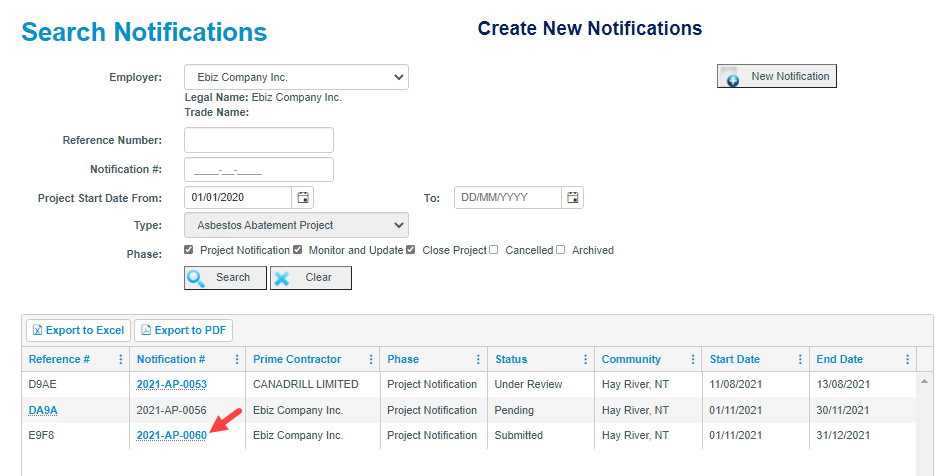Open reference DA9A link

tap(43, 410)
